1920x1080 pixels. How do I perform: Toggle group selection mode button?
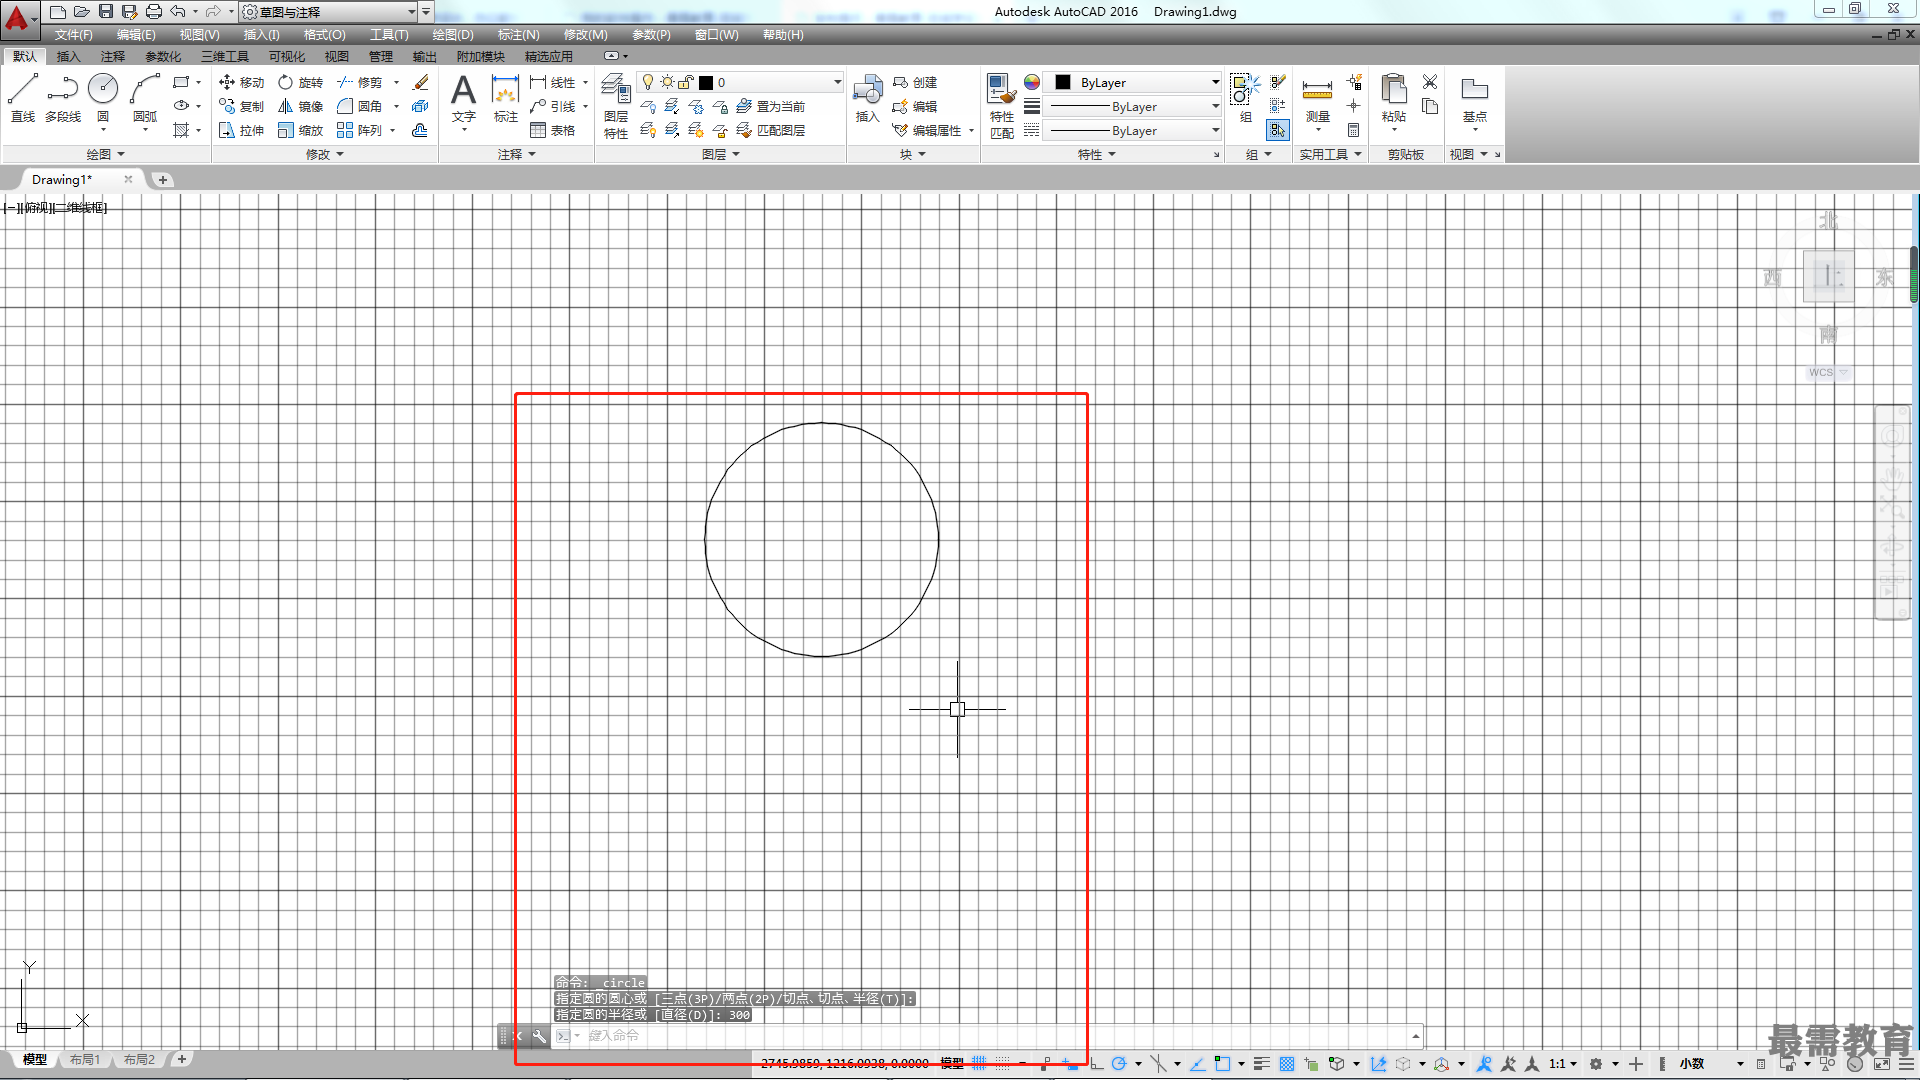pos(1277,130)
